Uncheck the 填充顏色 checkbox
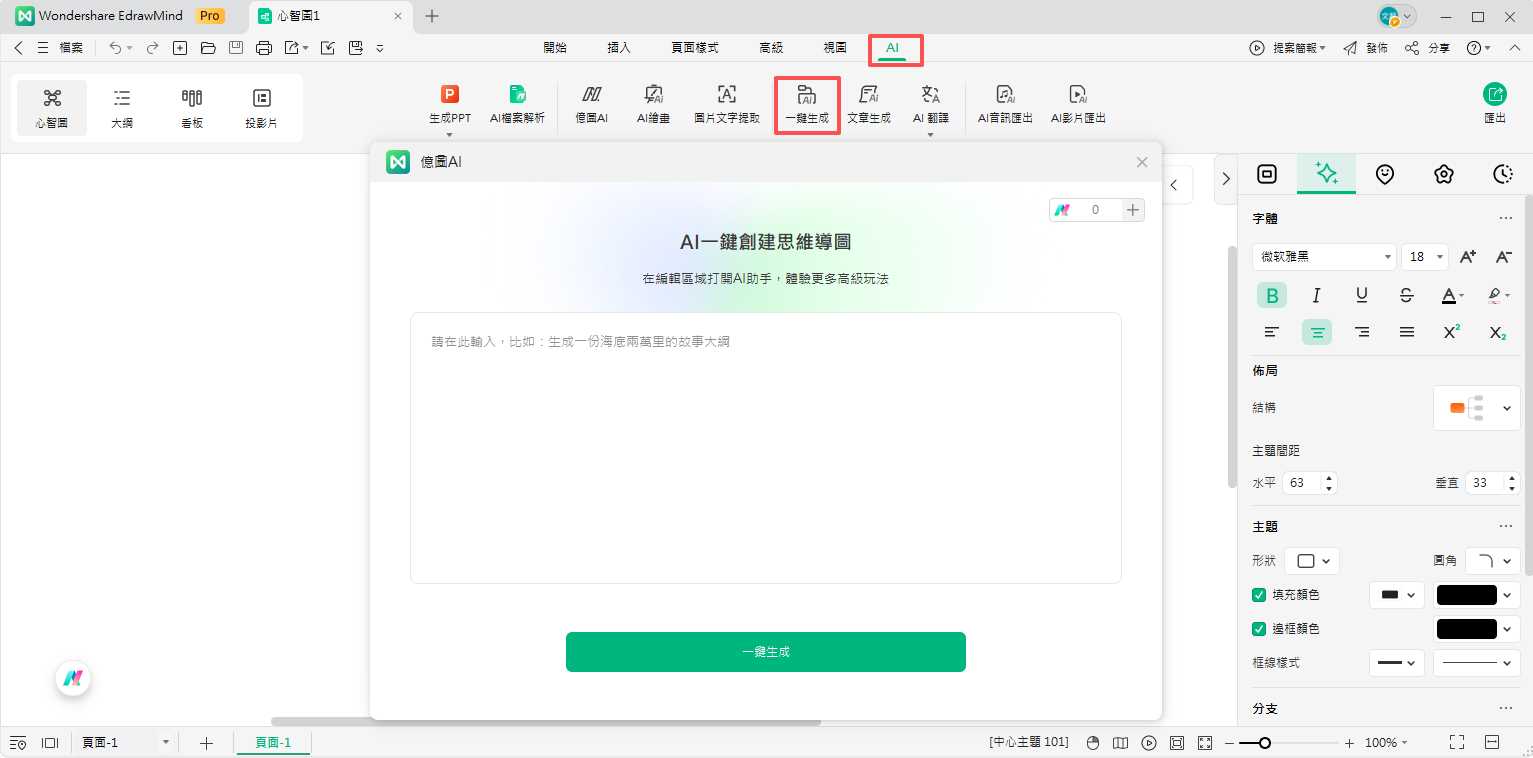 pos(1258,594)
